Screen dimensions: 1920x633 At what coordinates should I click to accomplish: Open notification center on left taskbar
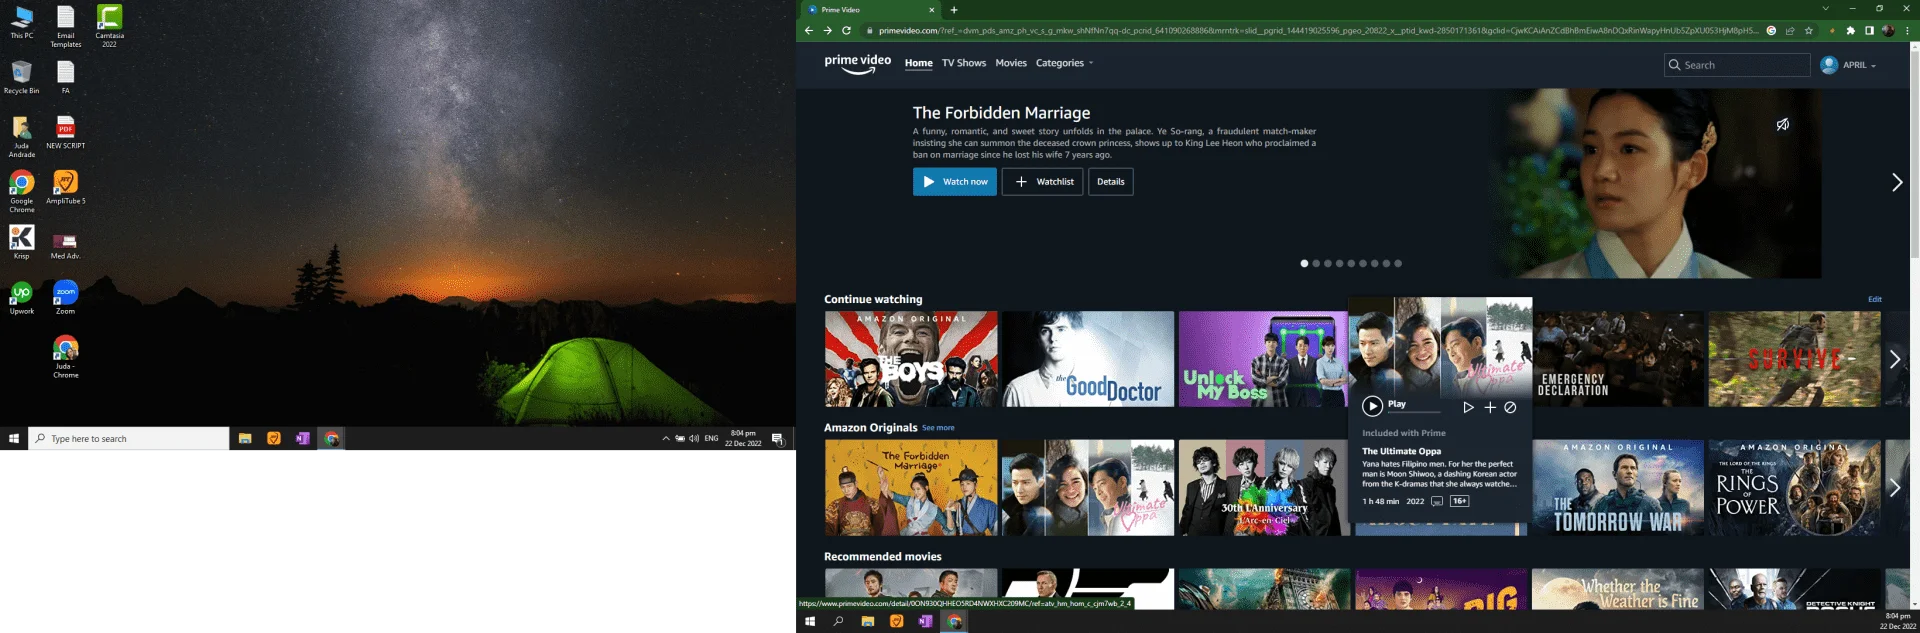tap(778, 439)
